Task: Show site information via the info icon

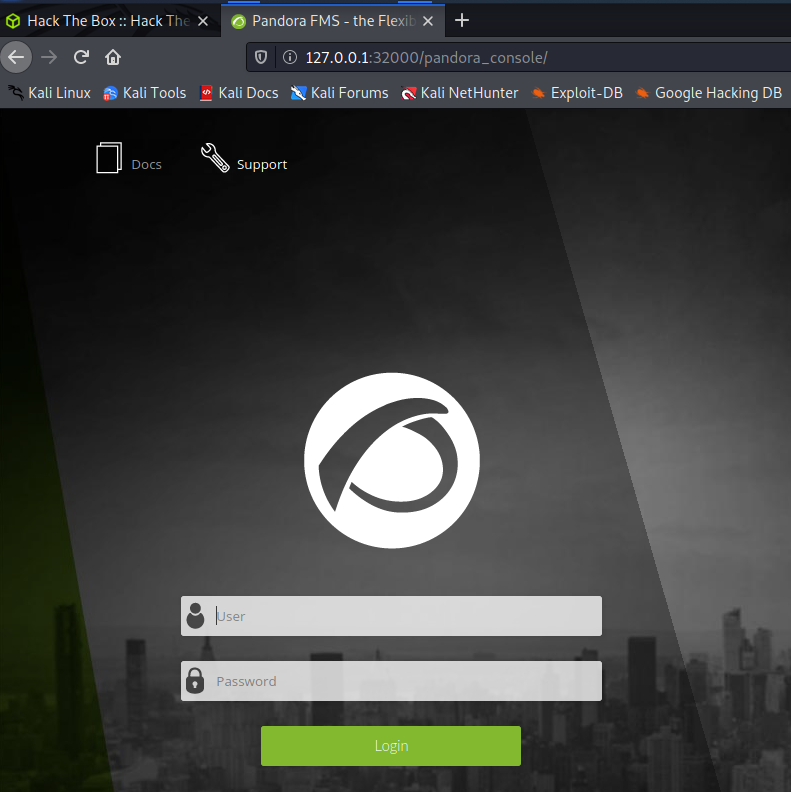Action: (290, 57)
